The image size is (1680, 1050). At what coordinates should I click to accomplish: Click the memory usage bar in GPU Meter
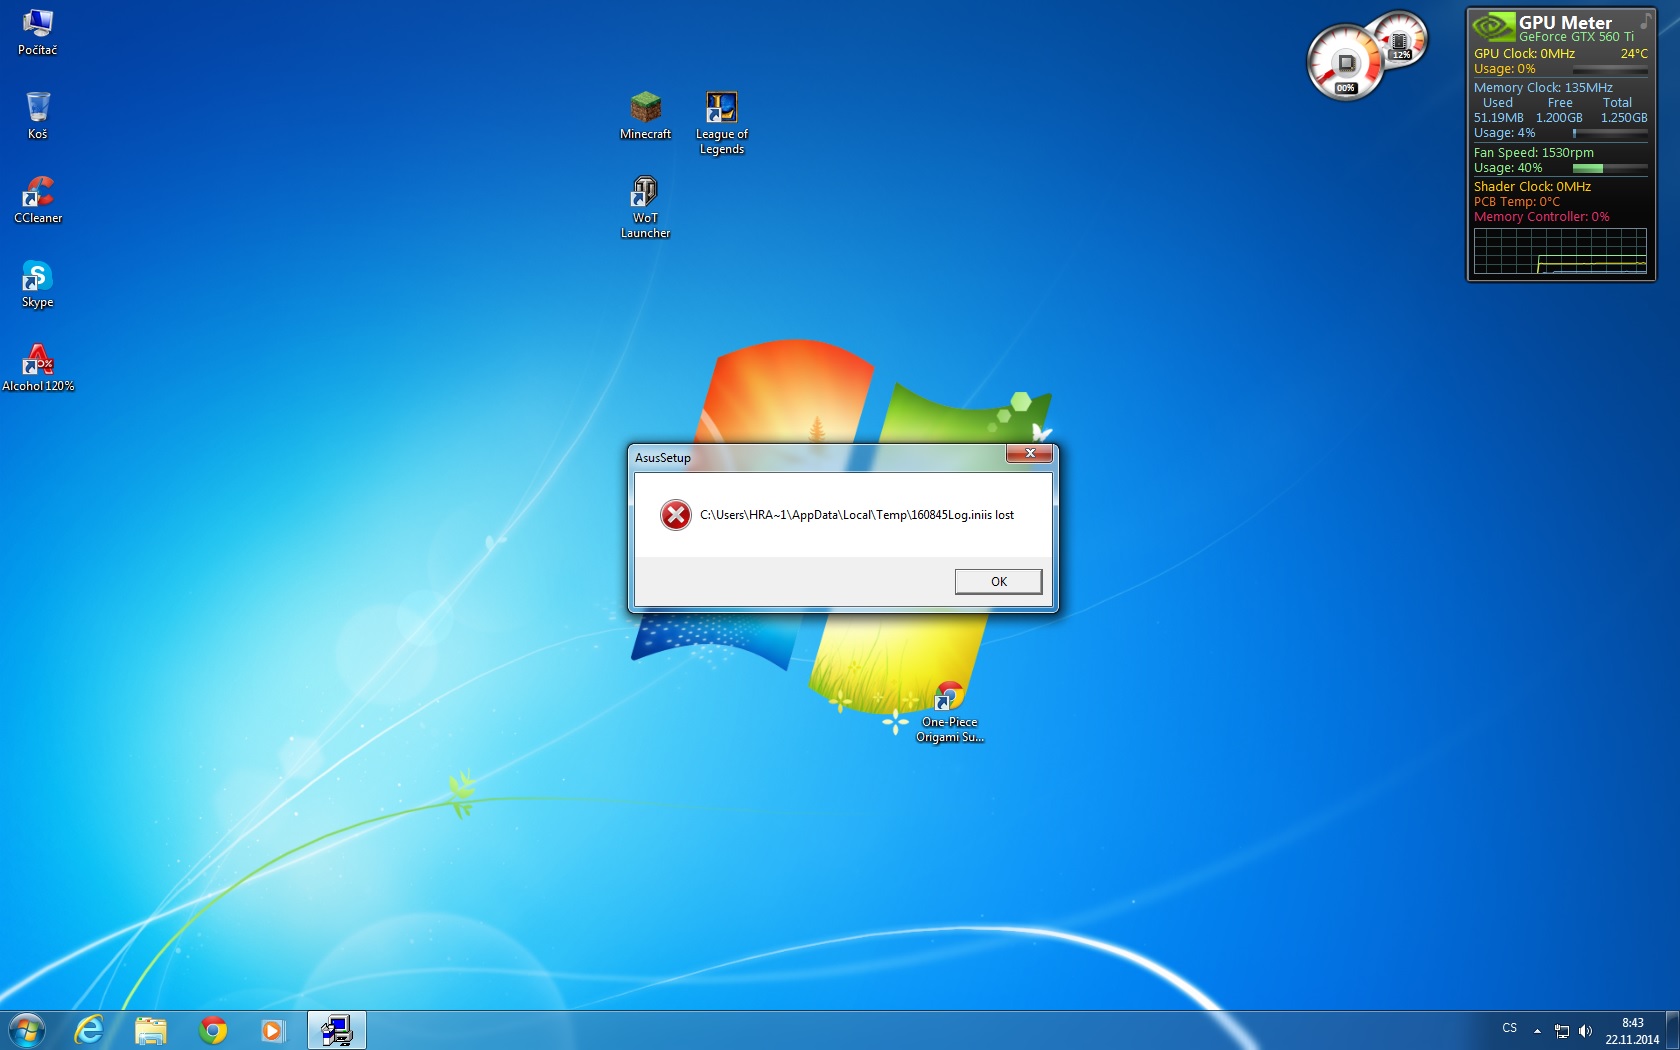[x=1610, y=133]
